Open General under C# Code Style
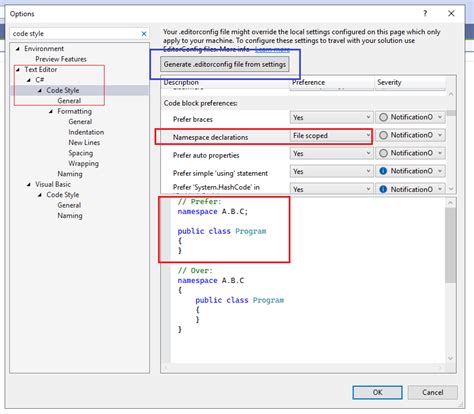474x414 pixels. (x=69, y=101)
